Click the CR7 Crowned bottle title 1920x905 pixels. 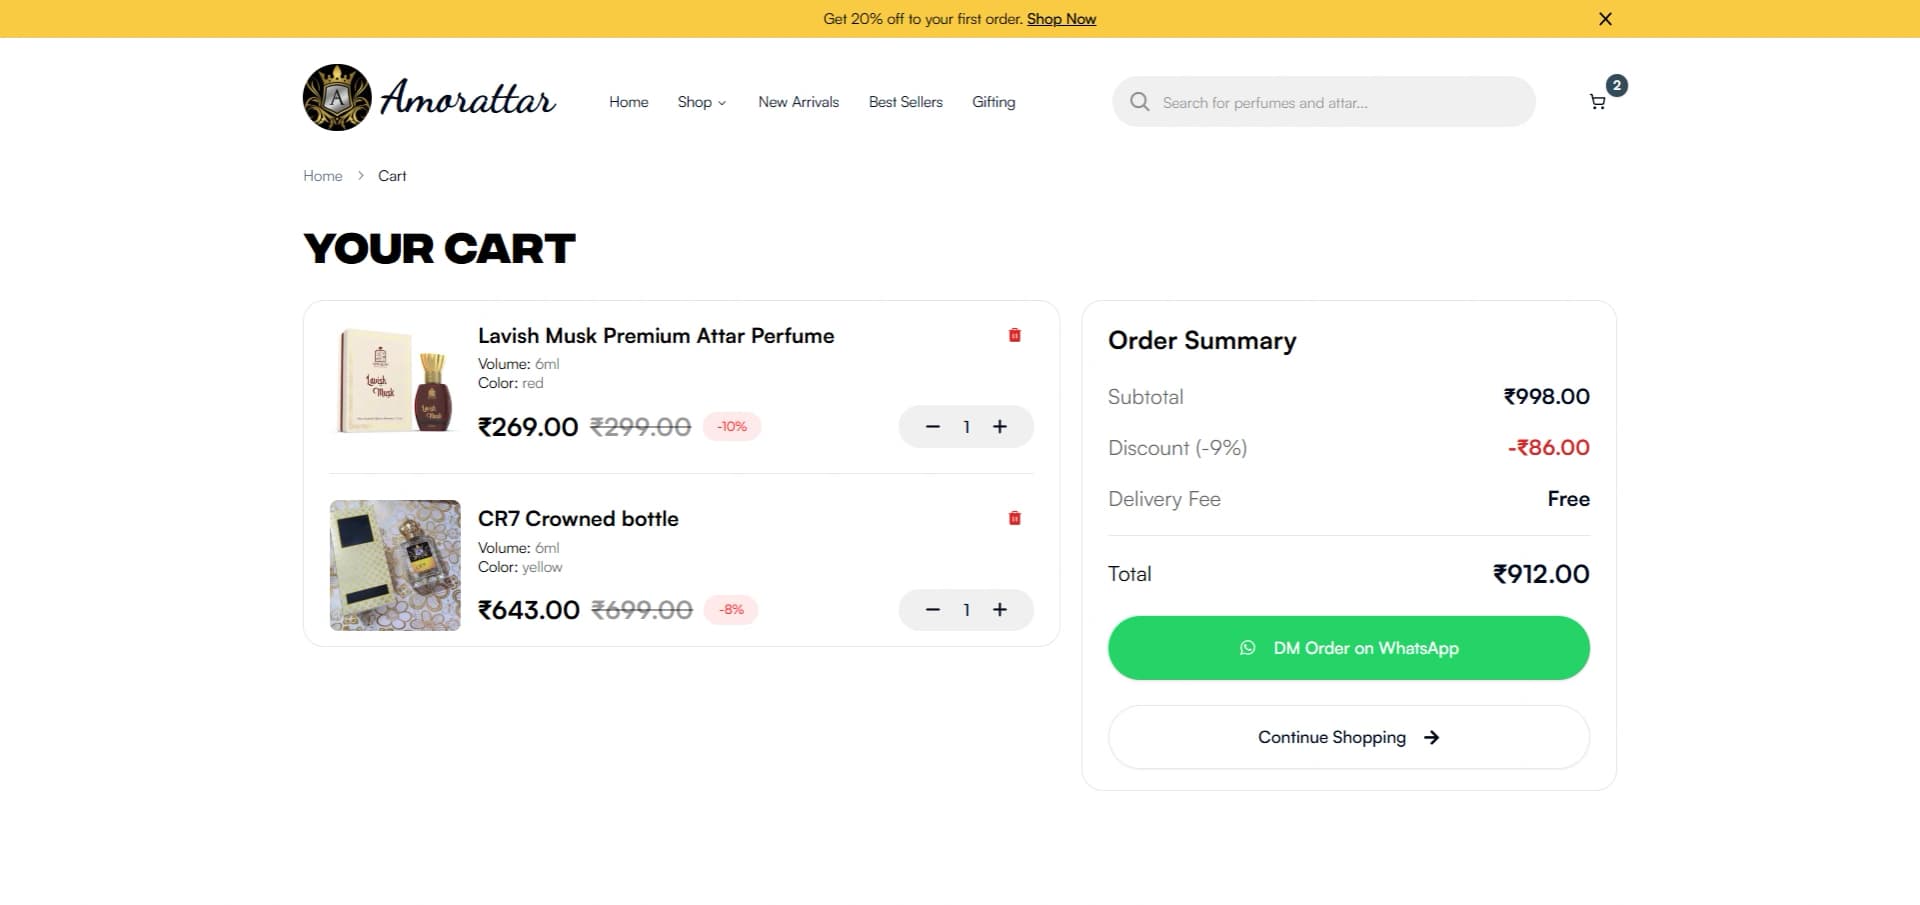578,519
